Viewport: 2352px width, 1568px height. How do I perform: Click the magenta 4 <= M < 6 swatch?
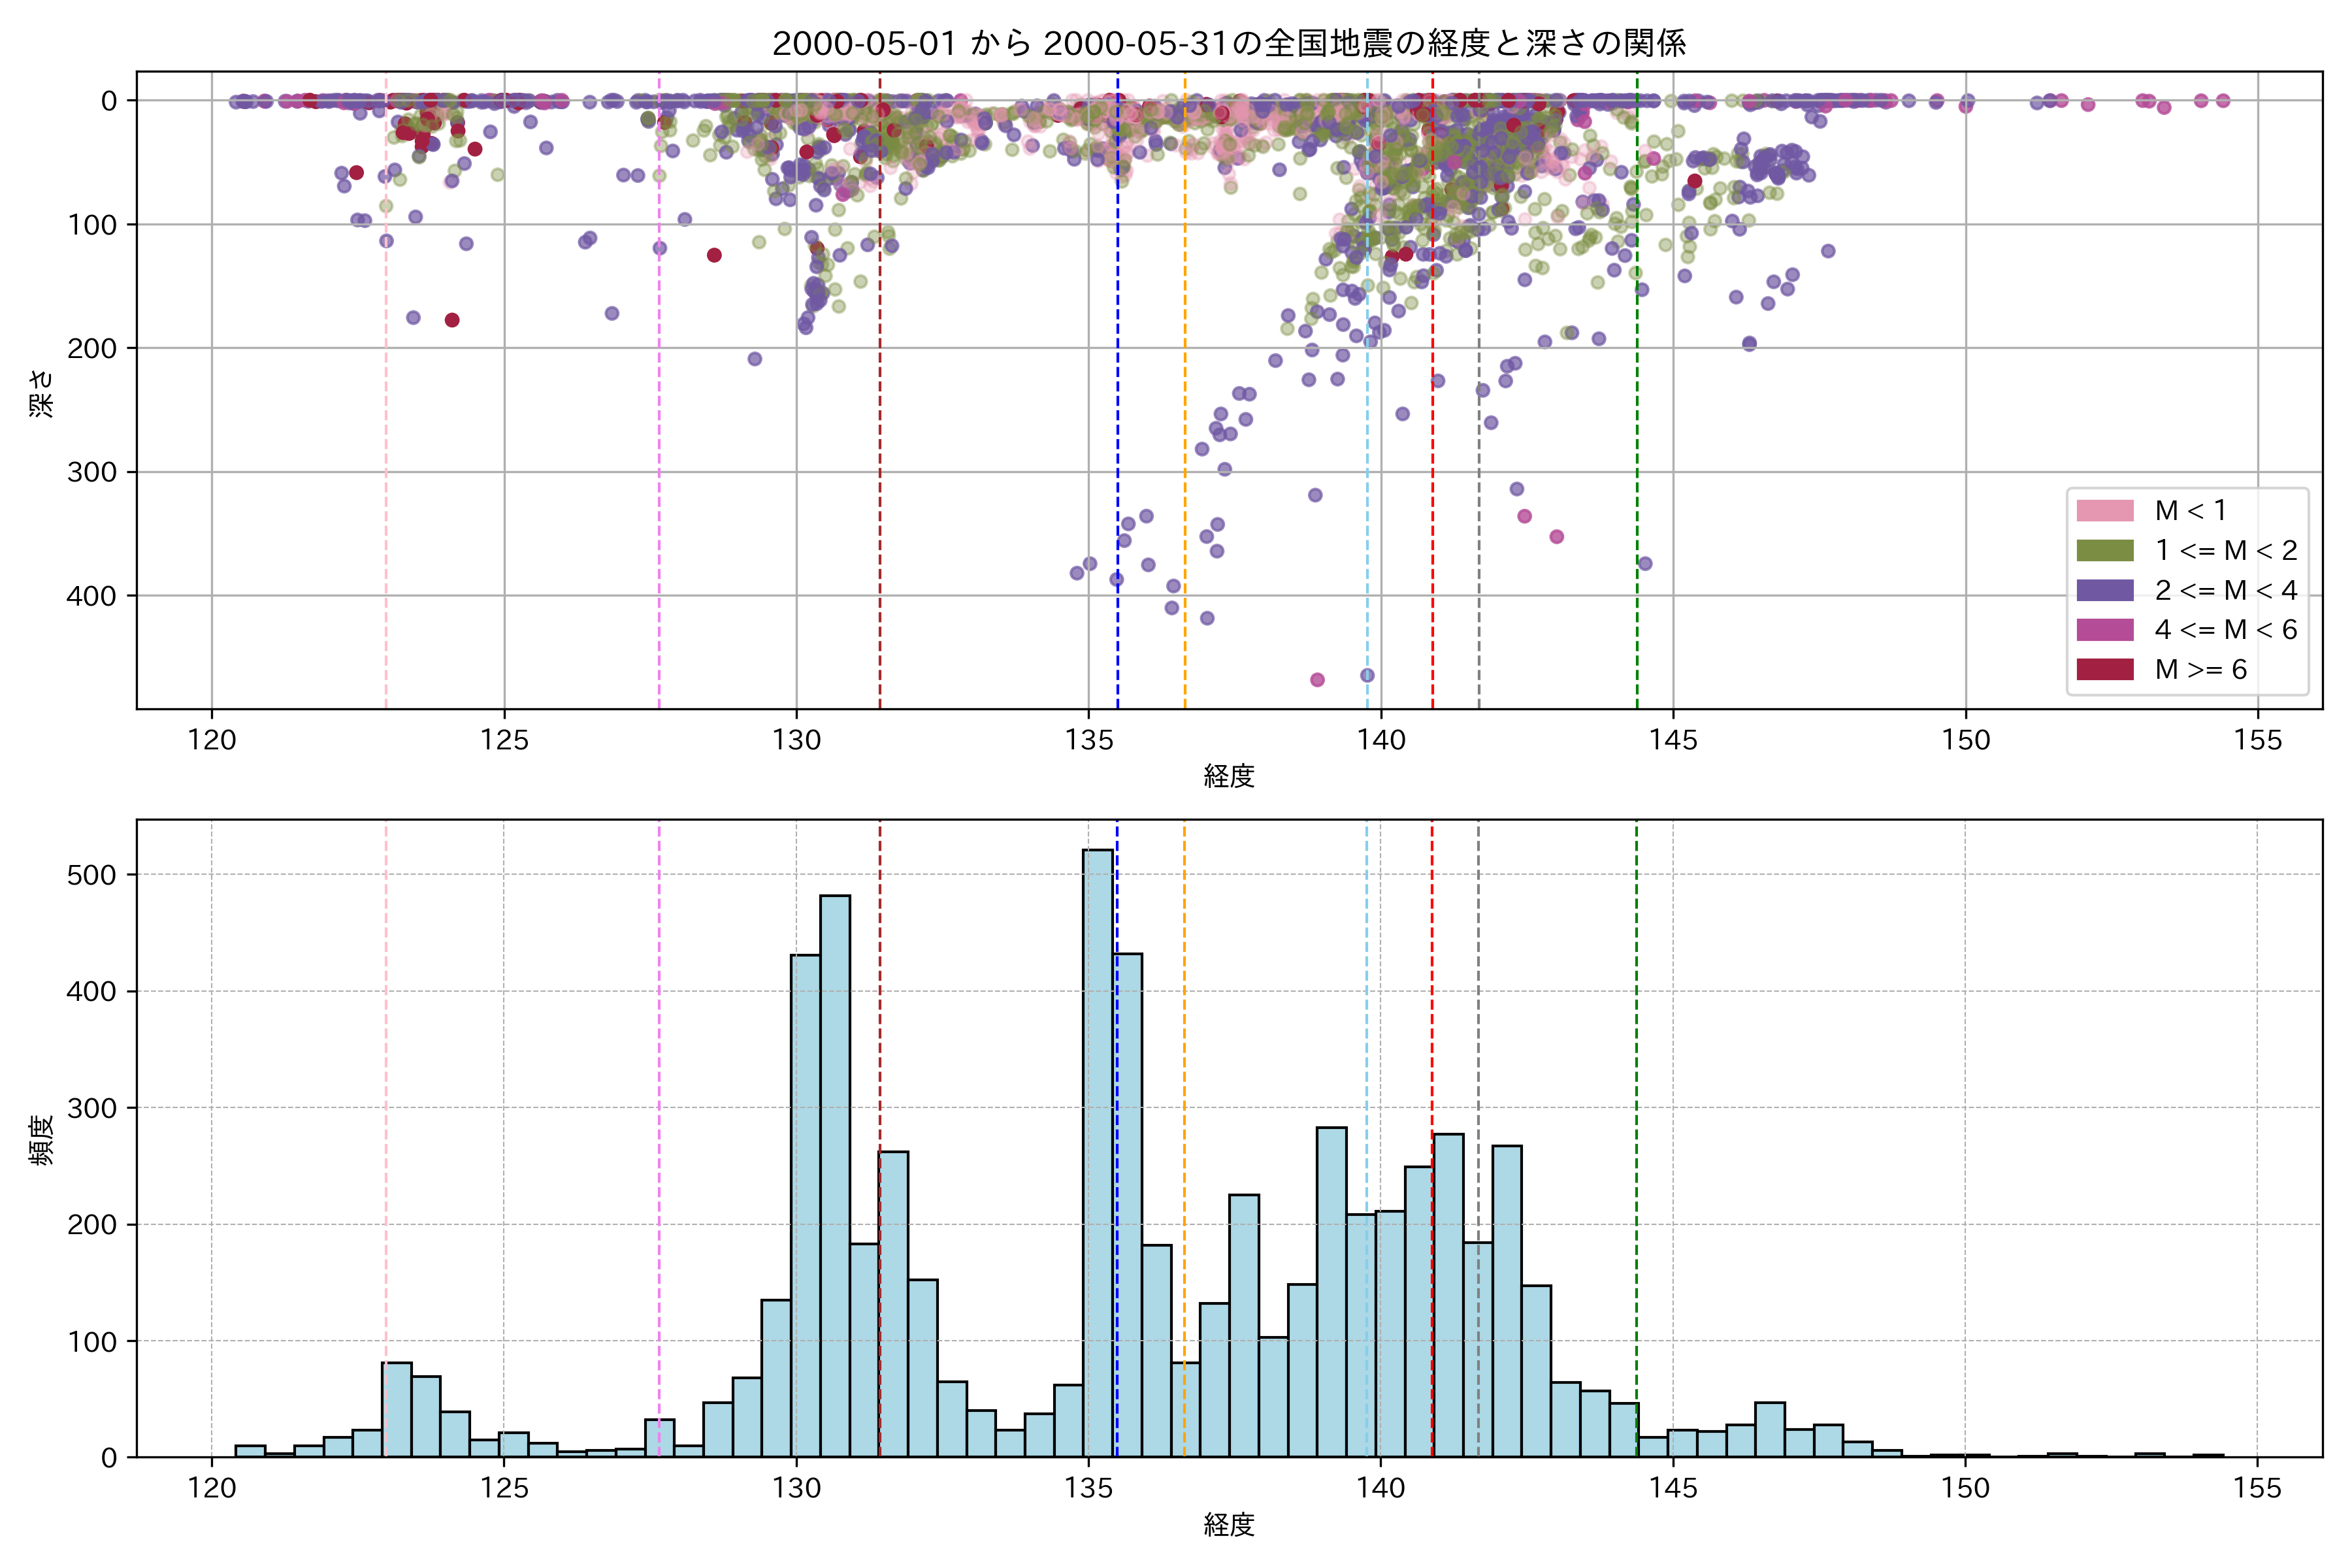click(x=2105, y=630)
